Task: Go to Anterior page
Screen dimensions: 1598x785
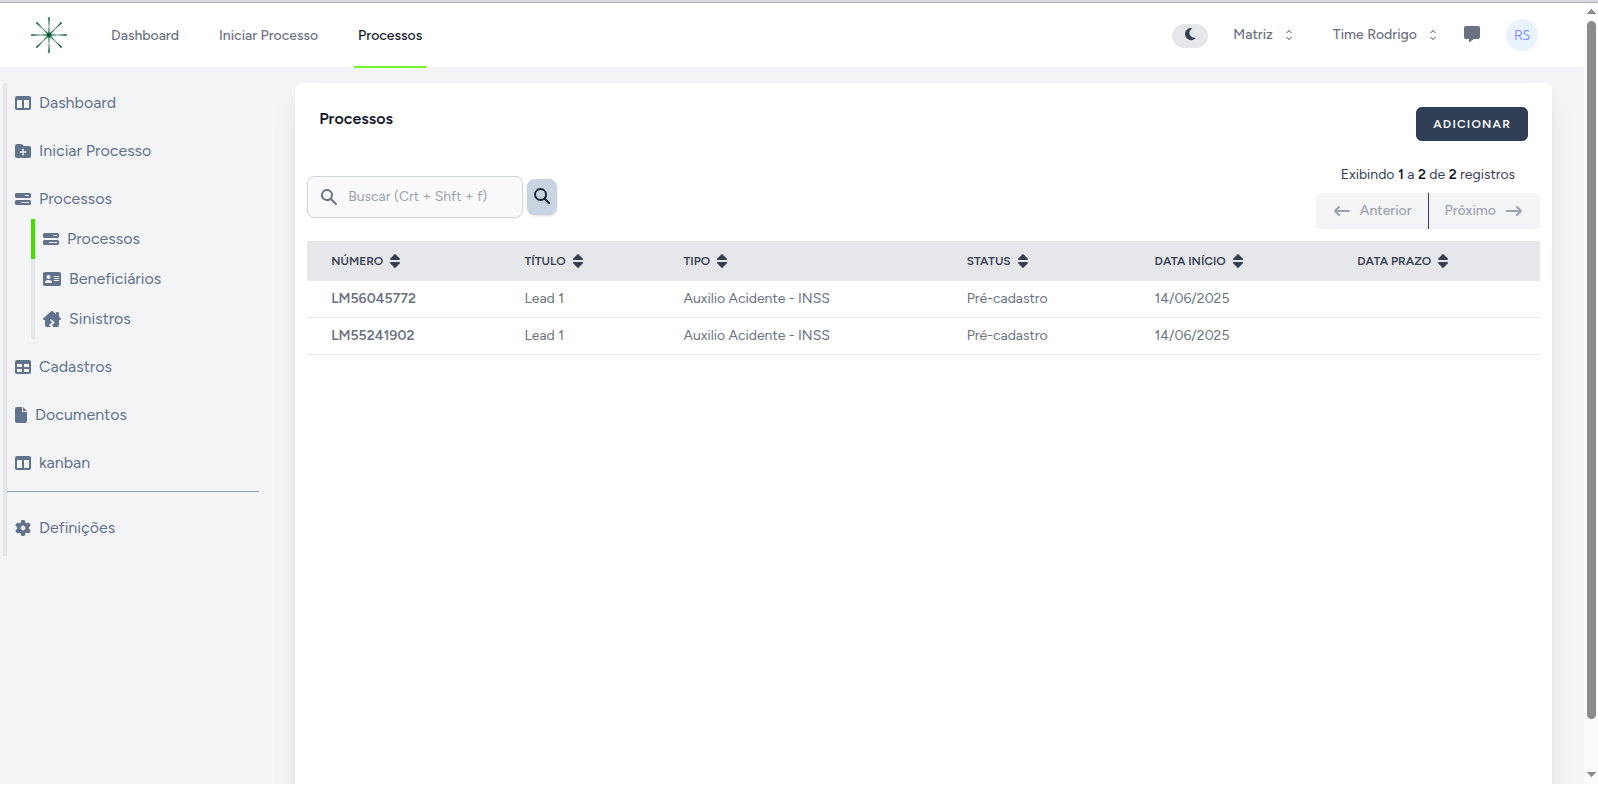Action: click(x=1372, y=211)
